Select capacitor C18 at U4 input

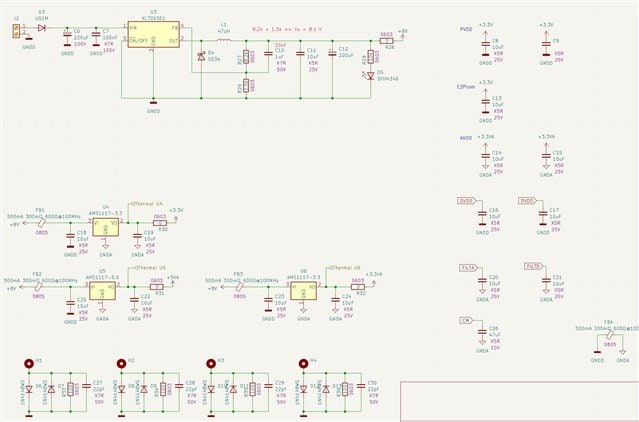point(71,236)
